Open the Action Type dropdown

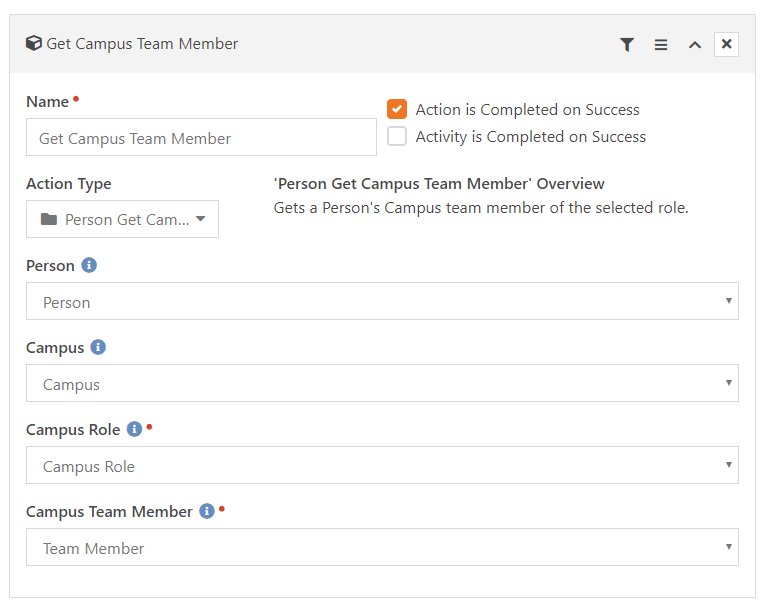(122, 219)
